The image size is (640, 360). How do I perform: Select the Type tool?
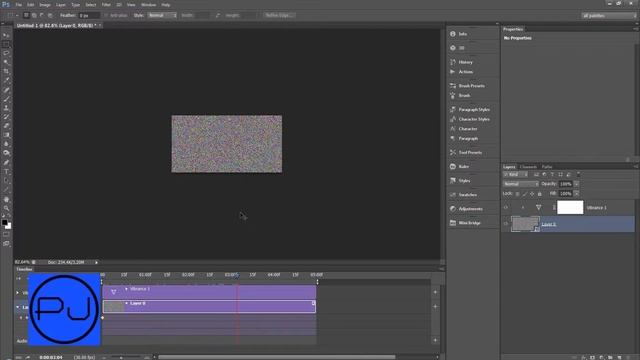[x=6, y=171]
